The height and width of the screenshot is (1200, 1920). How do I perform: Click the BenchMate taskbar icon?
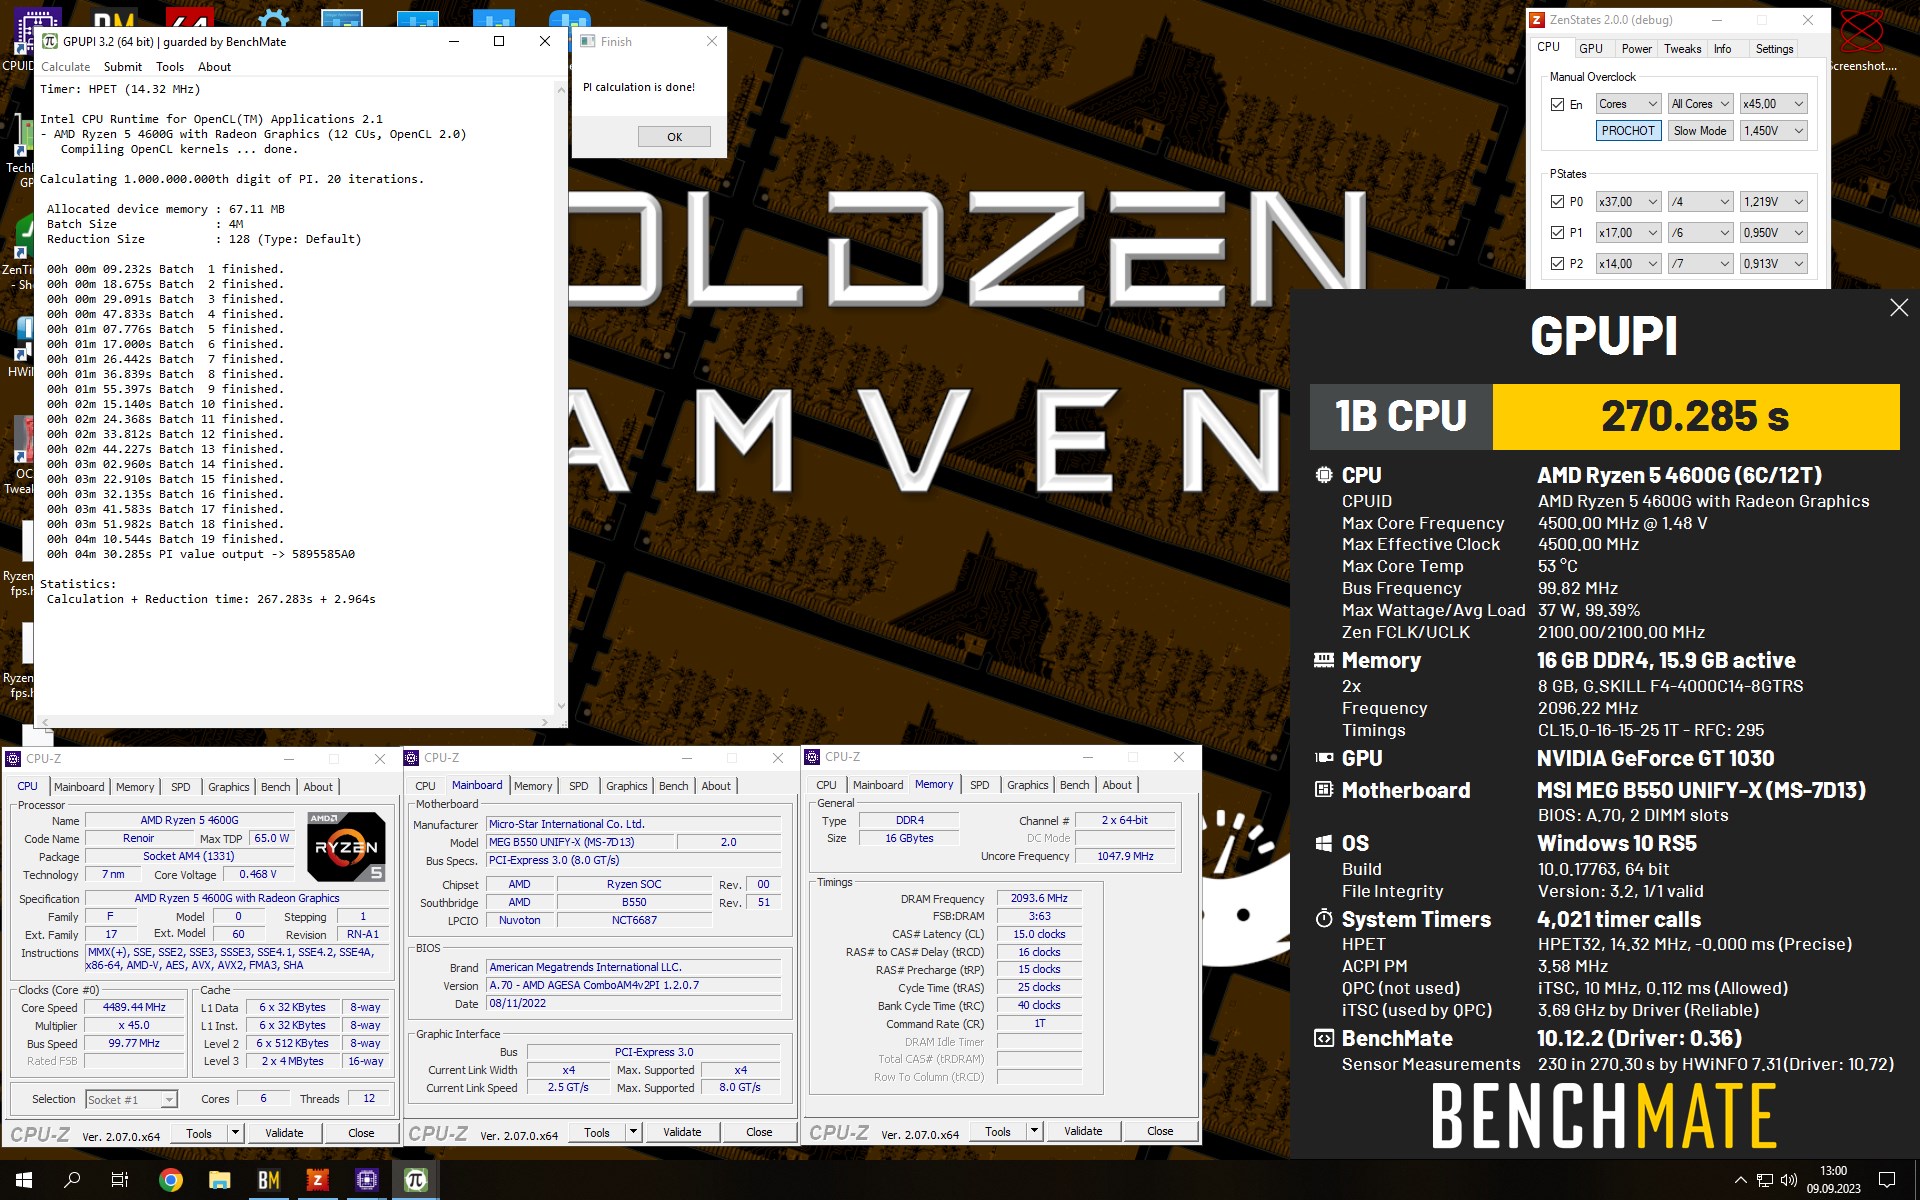(x=268, y=1180)
